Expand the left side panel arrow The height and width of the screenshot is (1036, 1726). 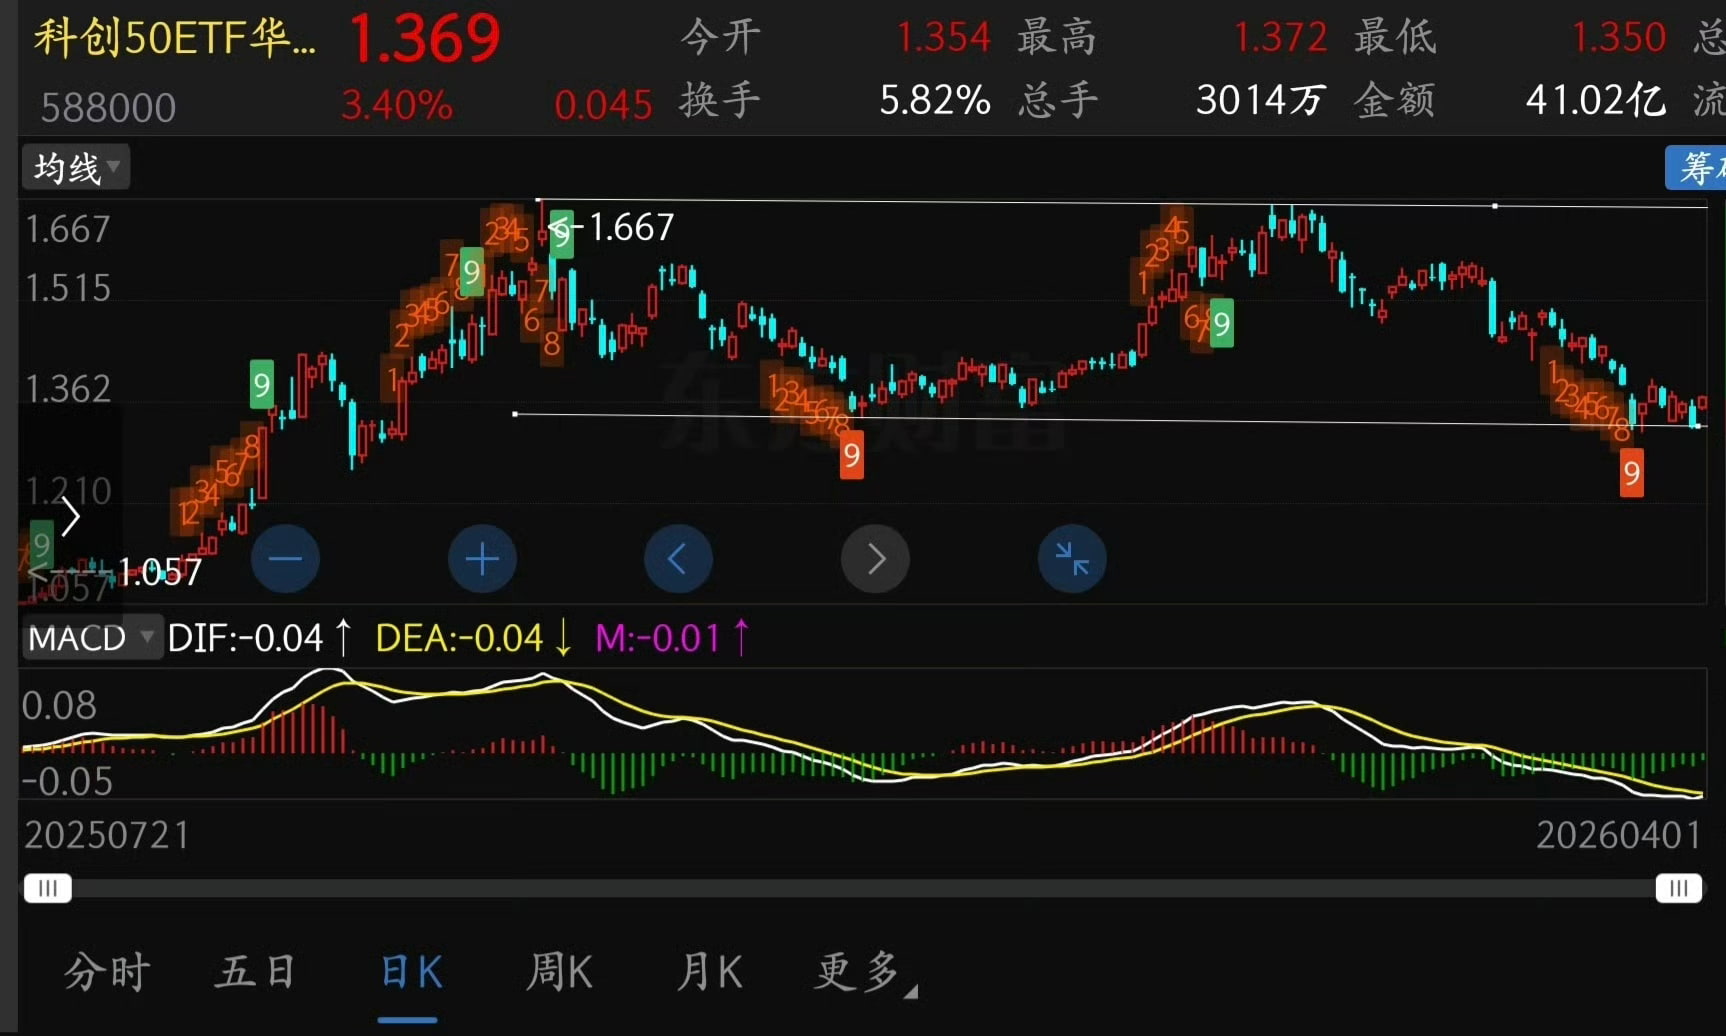(70, 517)
